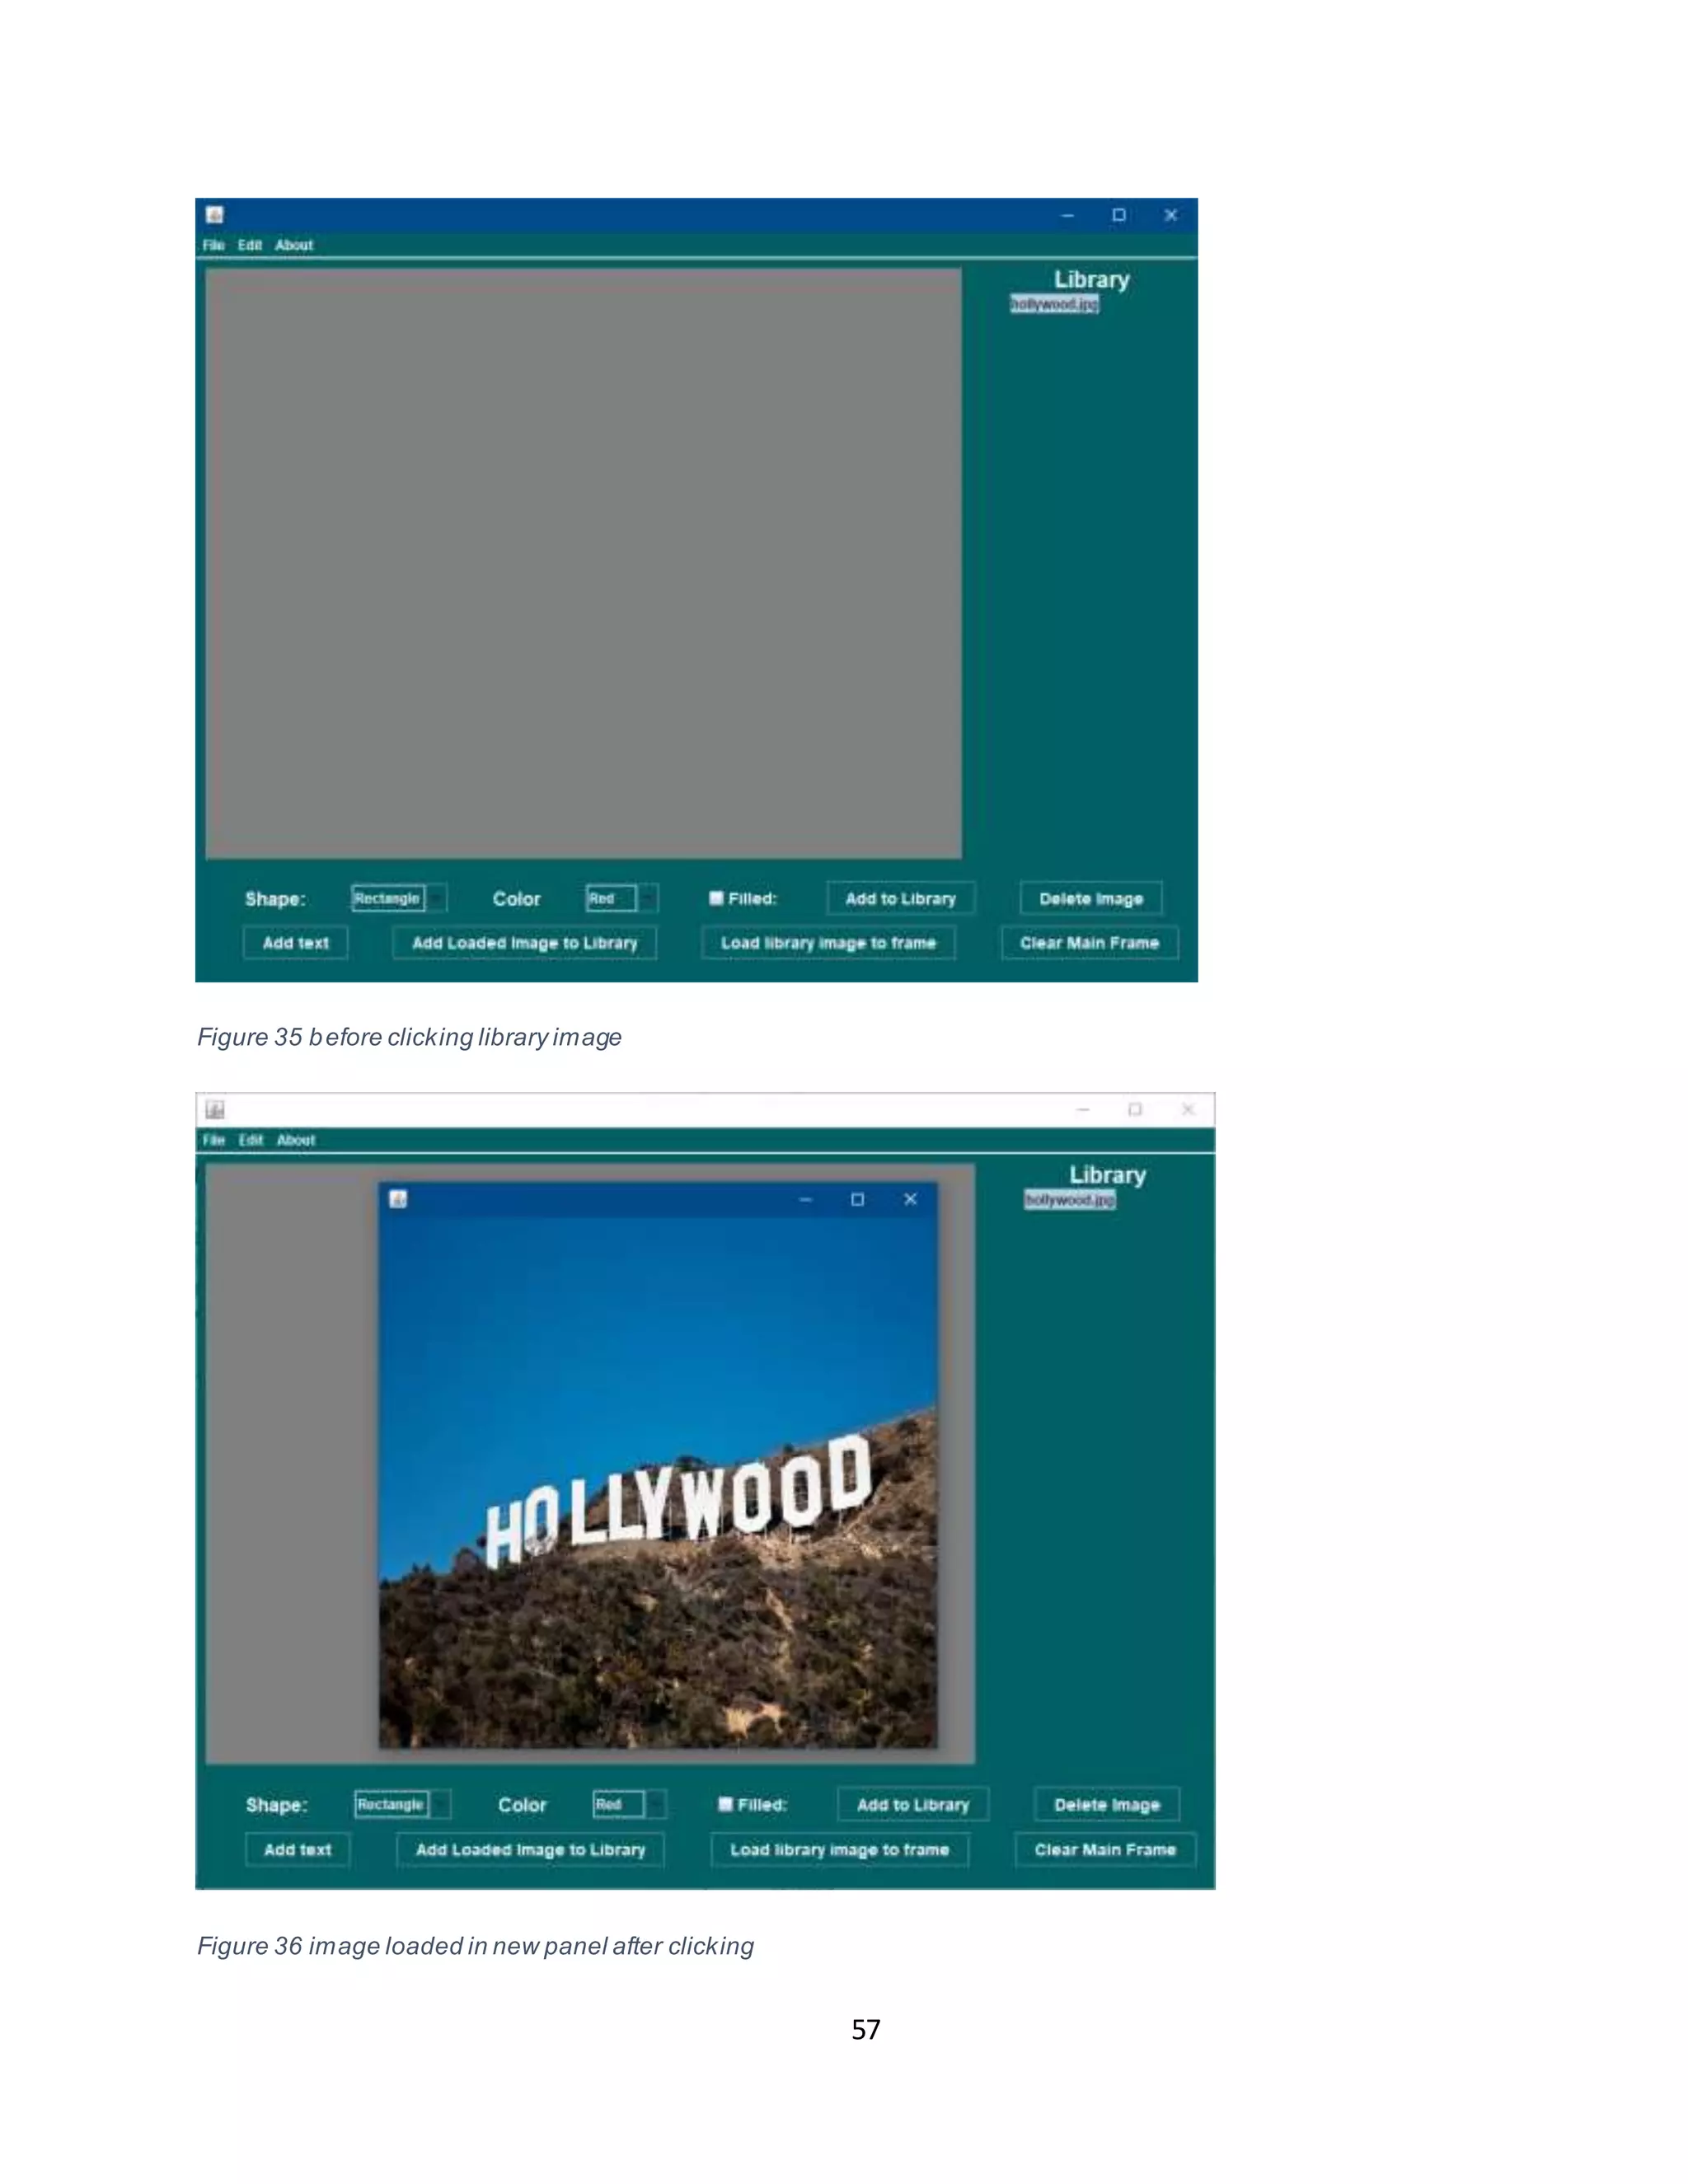This screenshot has height=2184, width=1688.
Task: Open Edit menu in Figure 35 window
Action: point(249,245)
